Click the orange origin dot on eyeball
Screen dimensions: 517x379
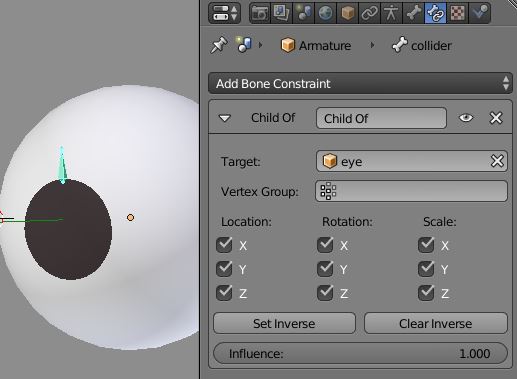coord(130,218)
